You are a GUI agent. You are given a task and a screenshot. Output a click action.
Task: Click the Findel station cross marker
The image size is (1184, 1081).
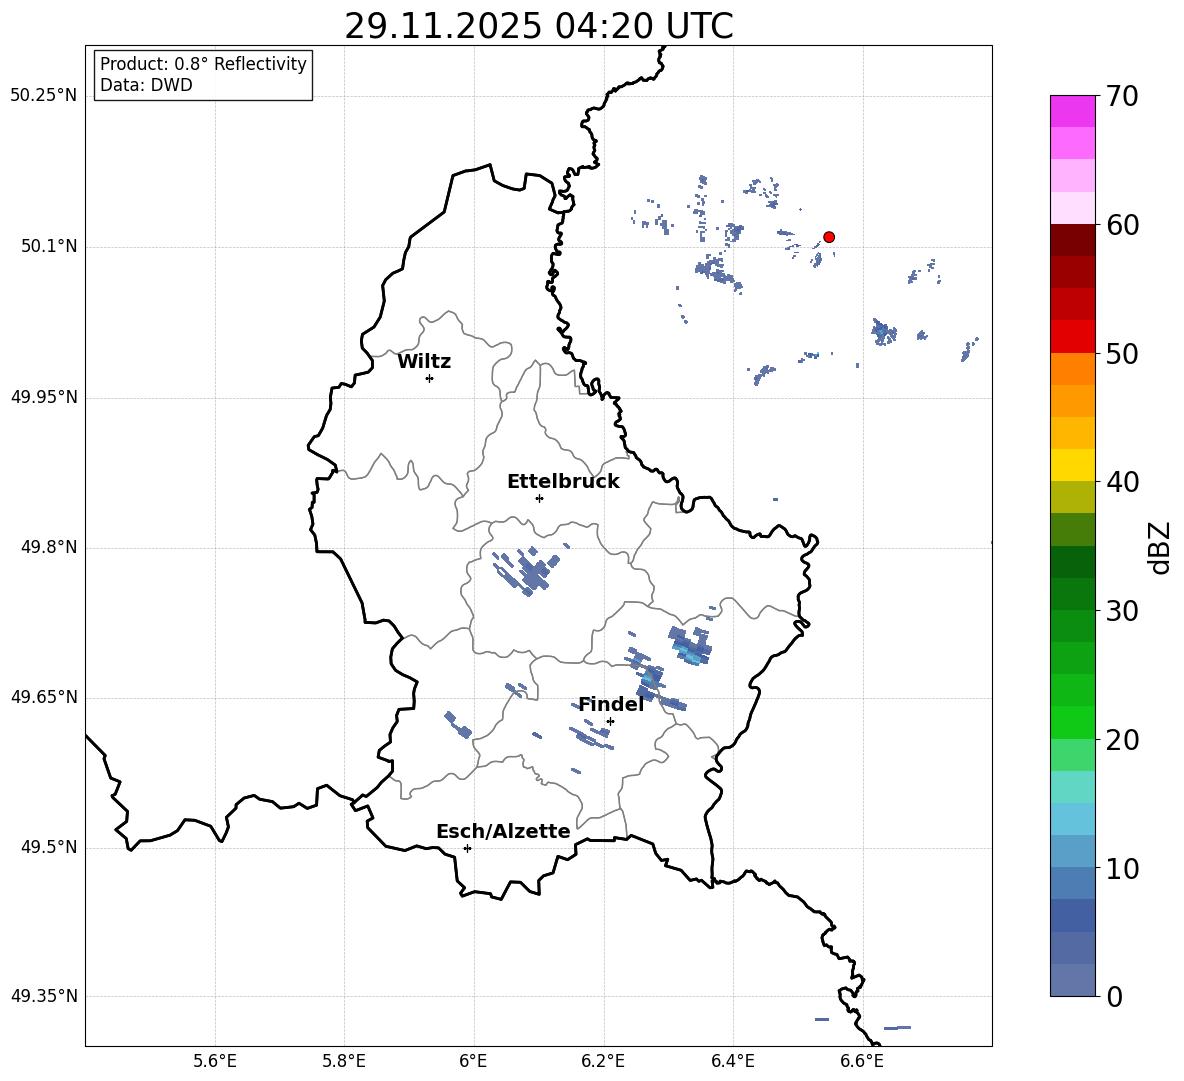610,722
